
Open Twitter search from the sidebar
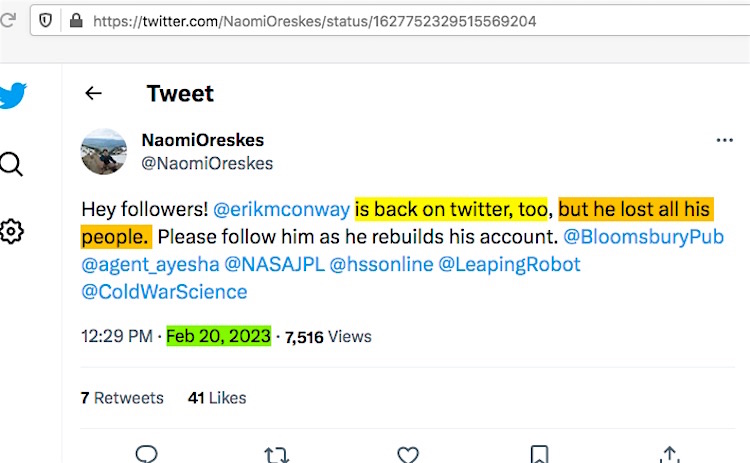pyautogui.click(x=11, y=164)
